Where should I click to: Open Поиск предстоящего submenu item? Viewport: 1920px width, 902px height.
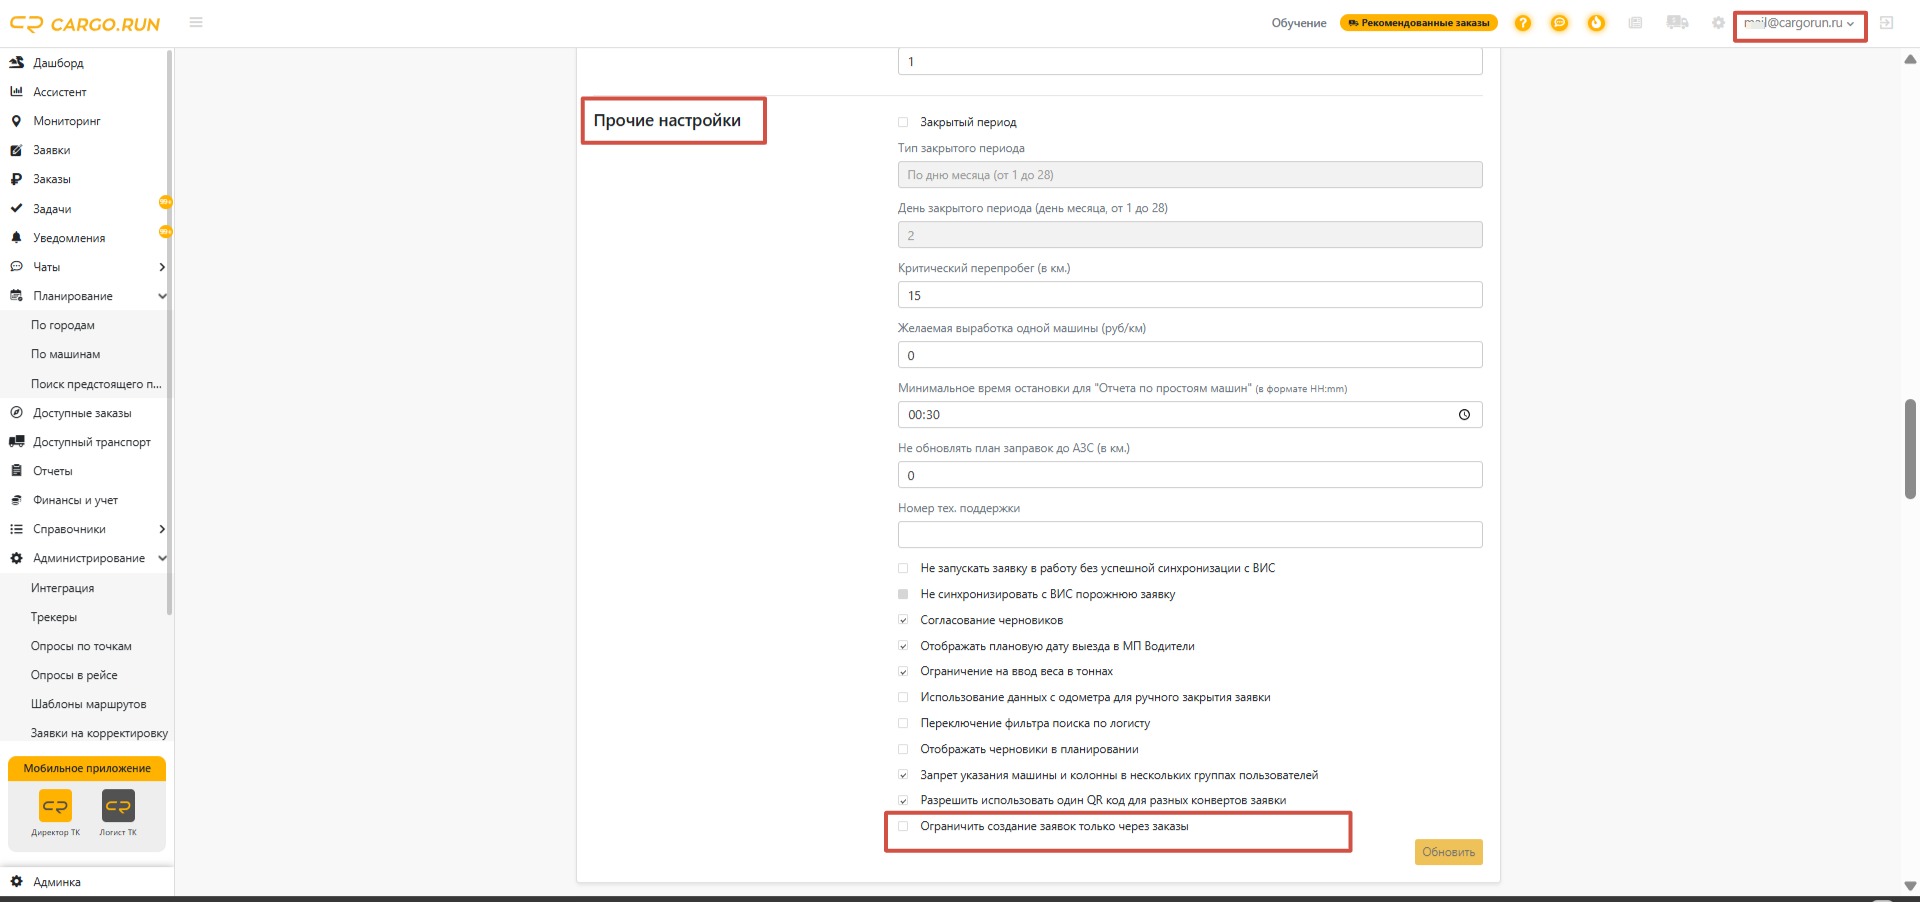[x=96, y=384]
